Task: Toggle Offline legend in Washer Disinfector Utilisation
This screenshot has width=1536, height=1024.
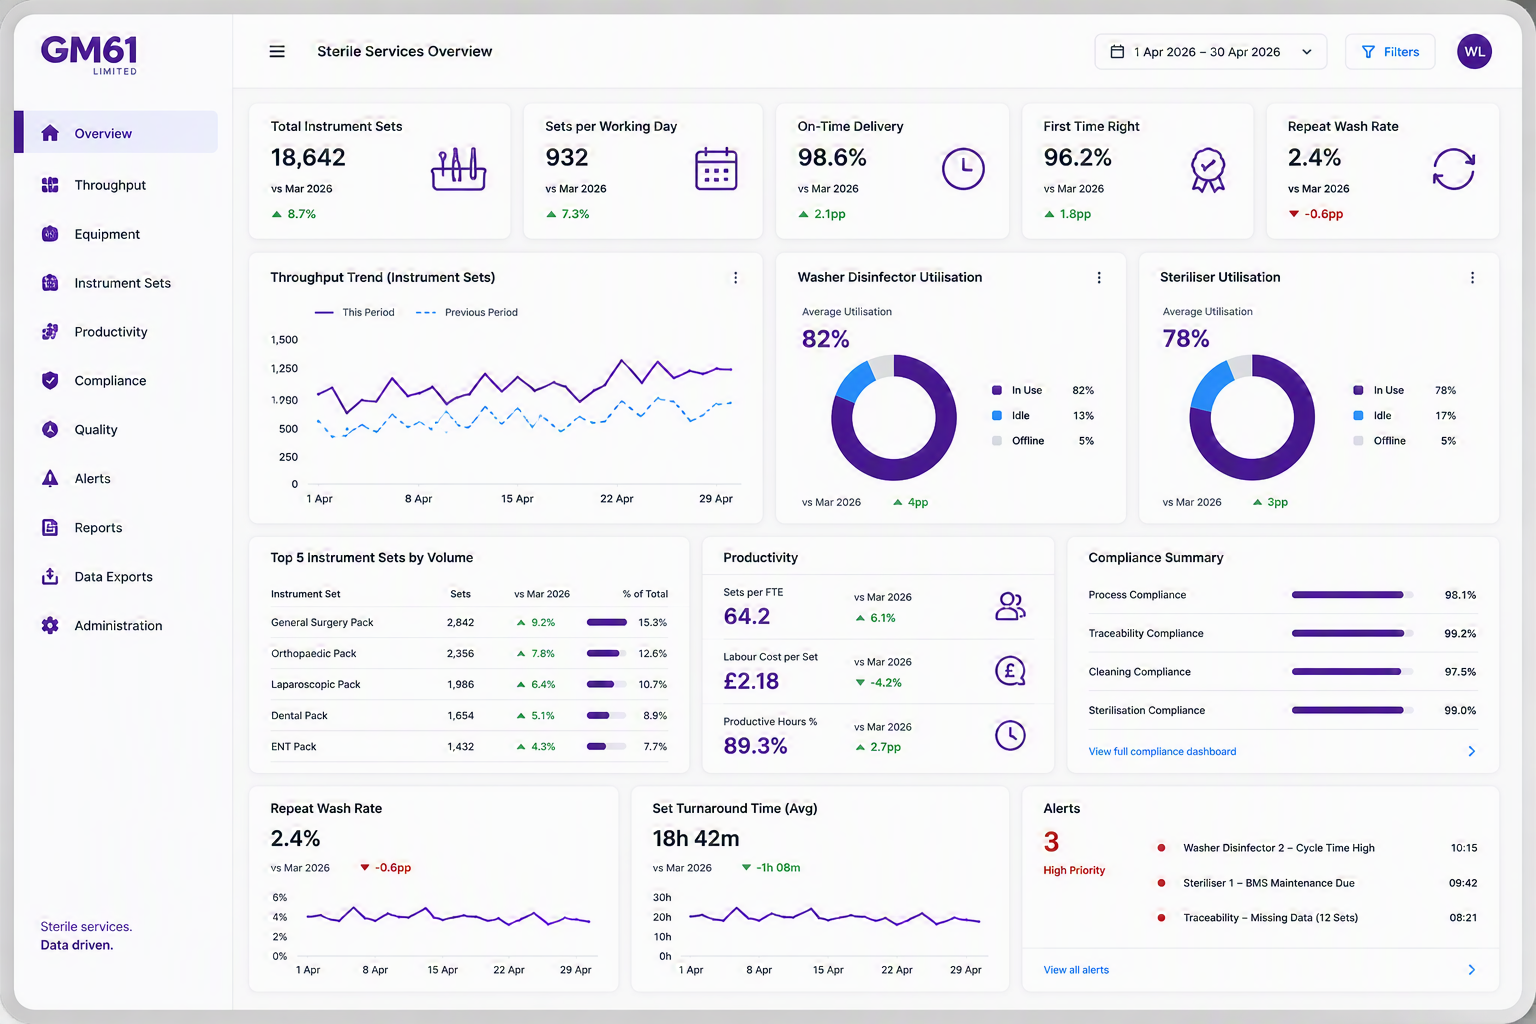Action: (x=1042, y=440)
